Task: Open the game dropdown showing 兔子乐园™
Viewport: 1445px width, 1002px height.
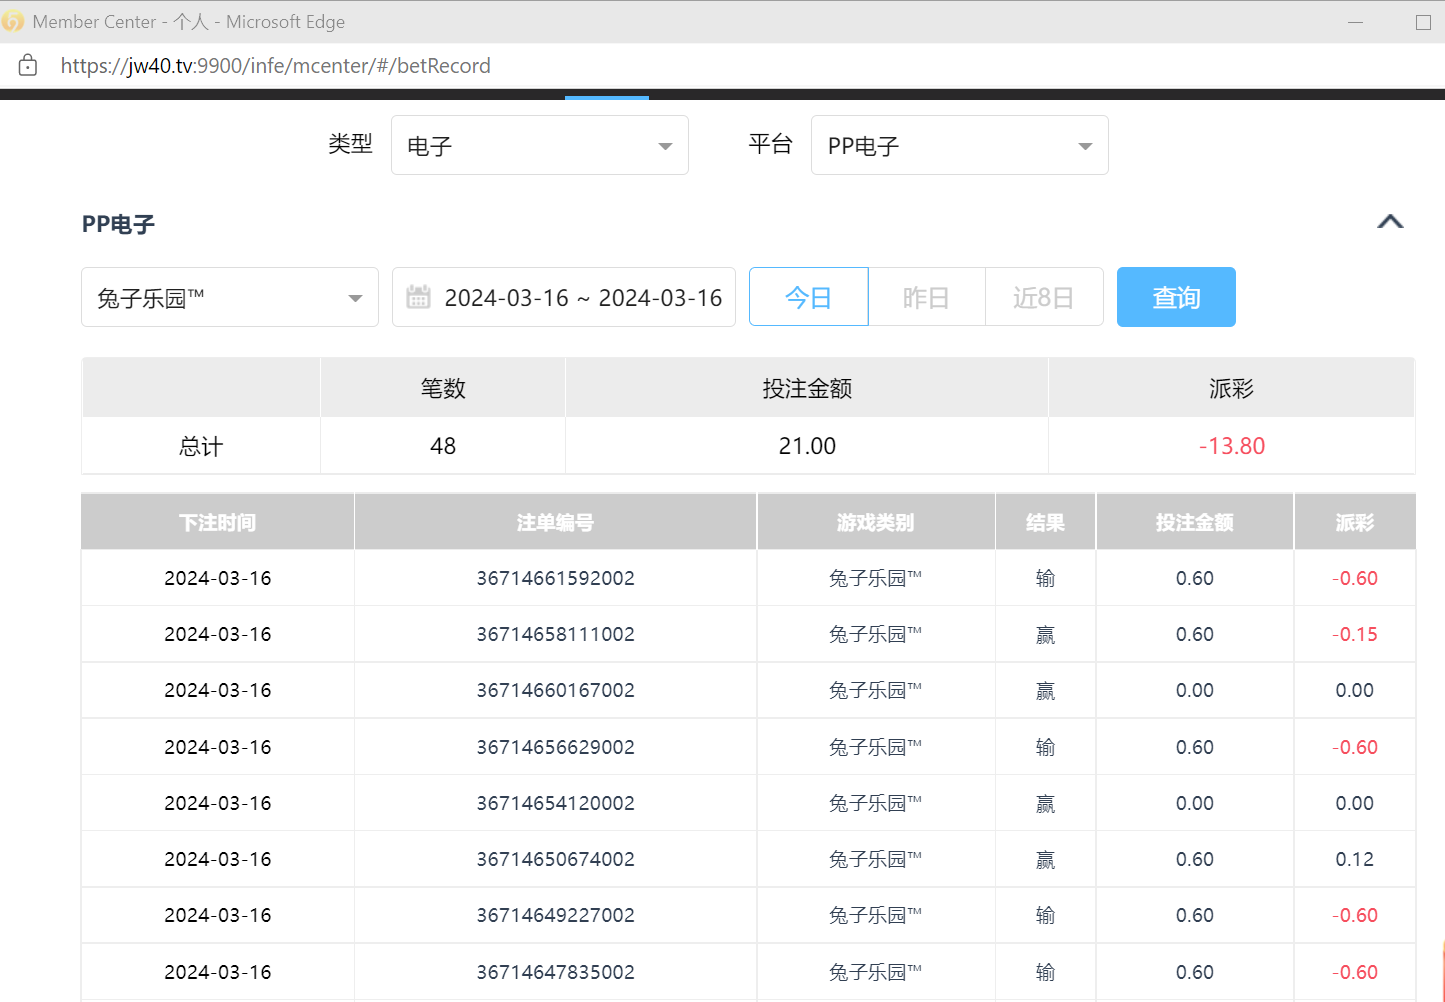Action: tap(230, 297)
